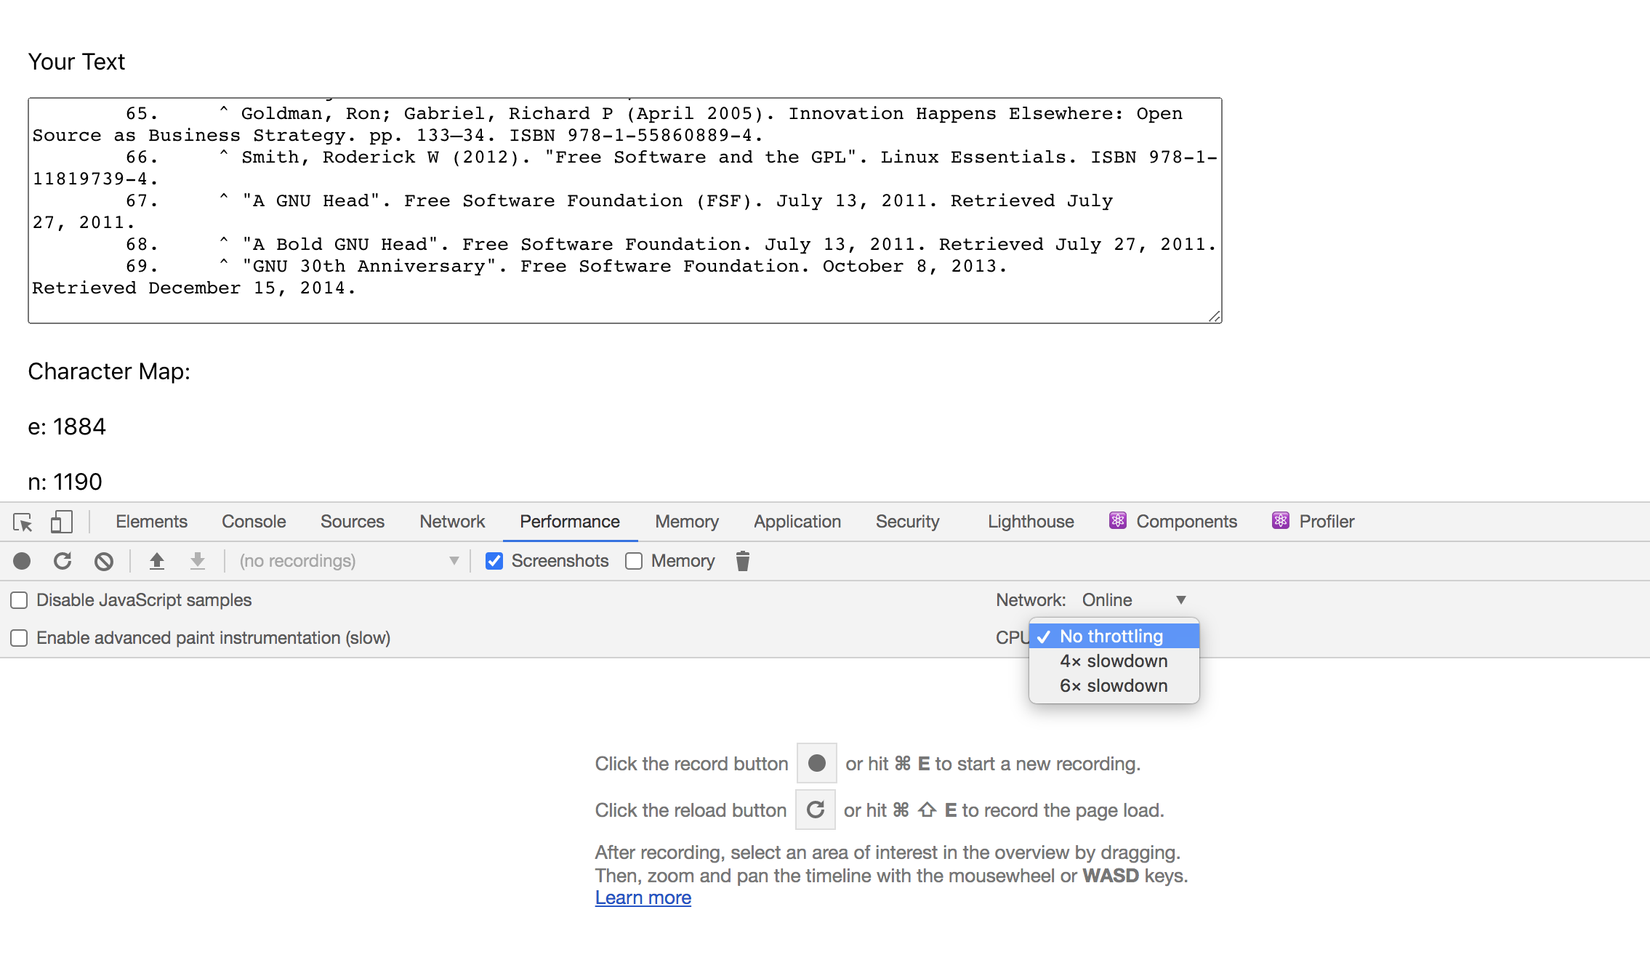Select the Performance tab
Image resolution: width=1650 pixels, height=962 pixels.
pos(570,522)
